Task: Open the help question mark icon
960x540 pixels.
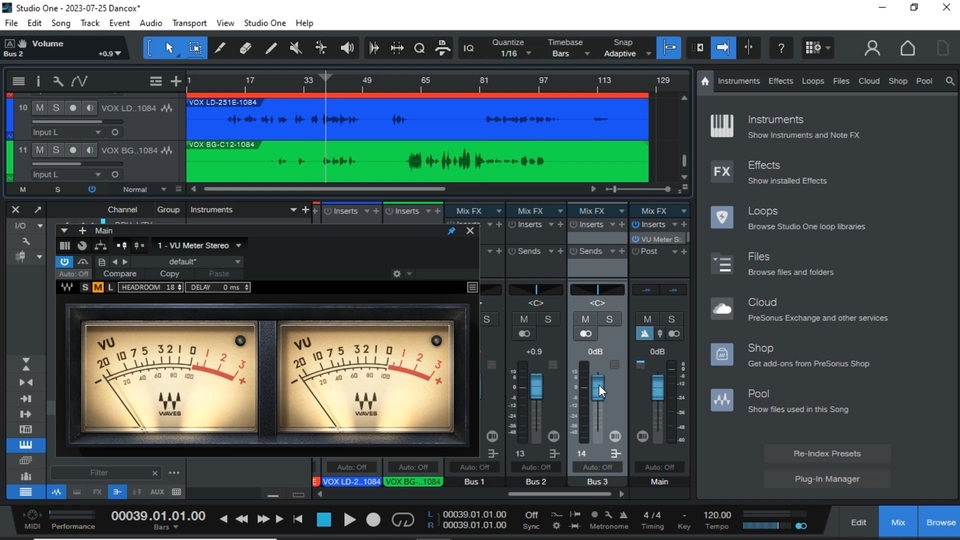Action: pos(781,48)
